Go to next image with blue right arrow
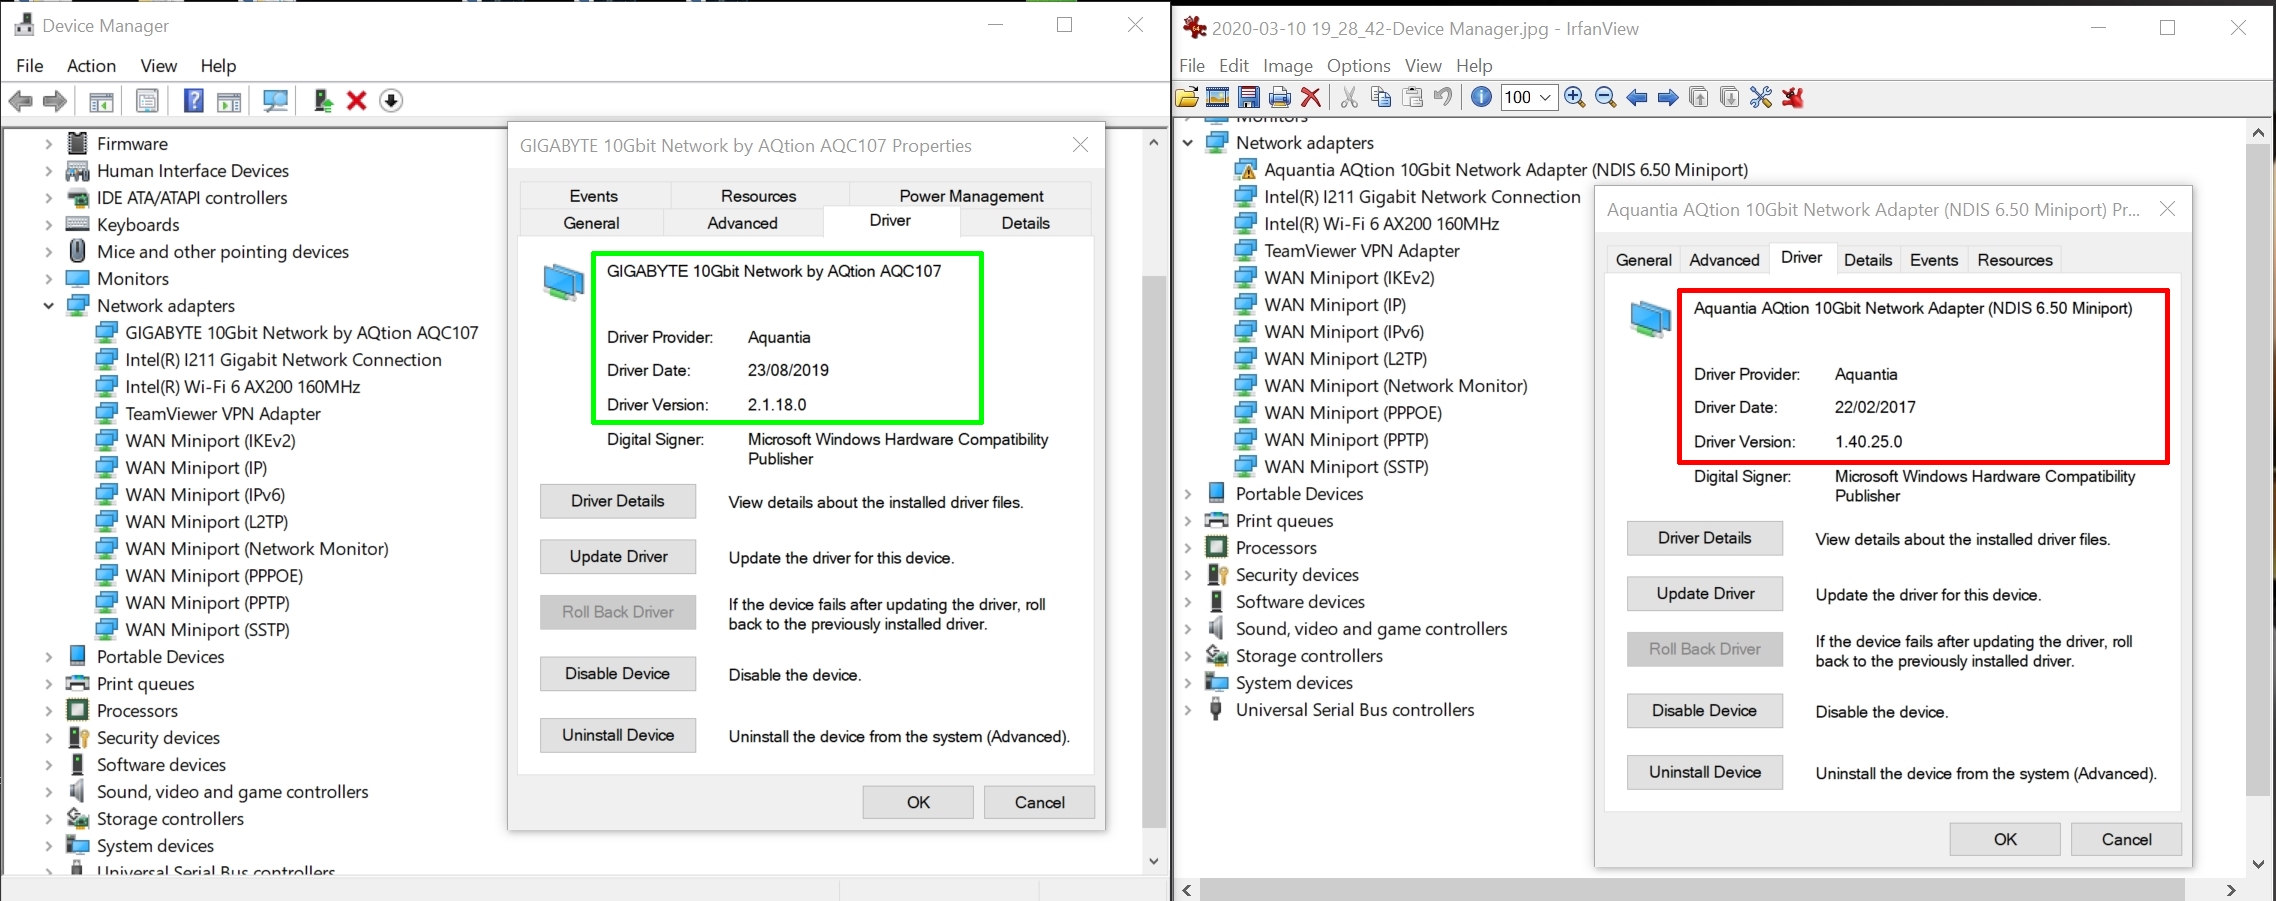The height and width of the screenshot is (901, 2276). 1668,97
